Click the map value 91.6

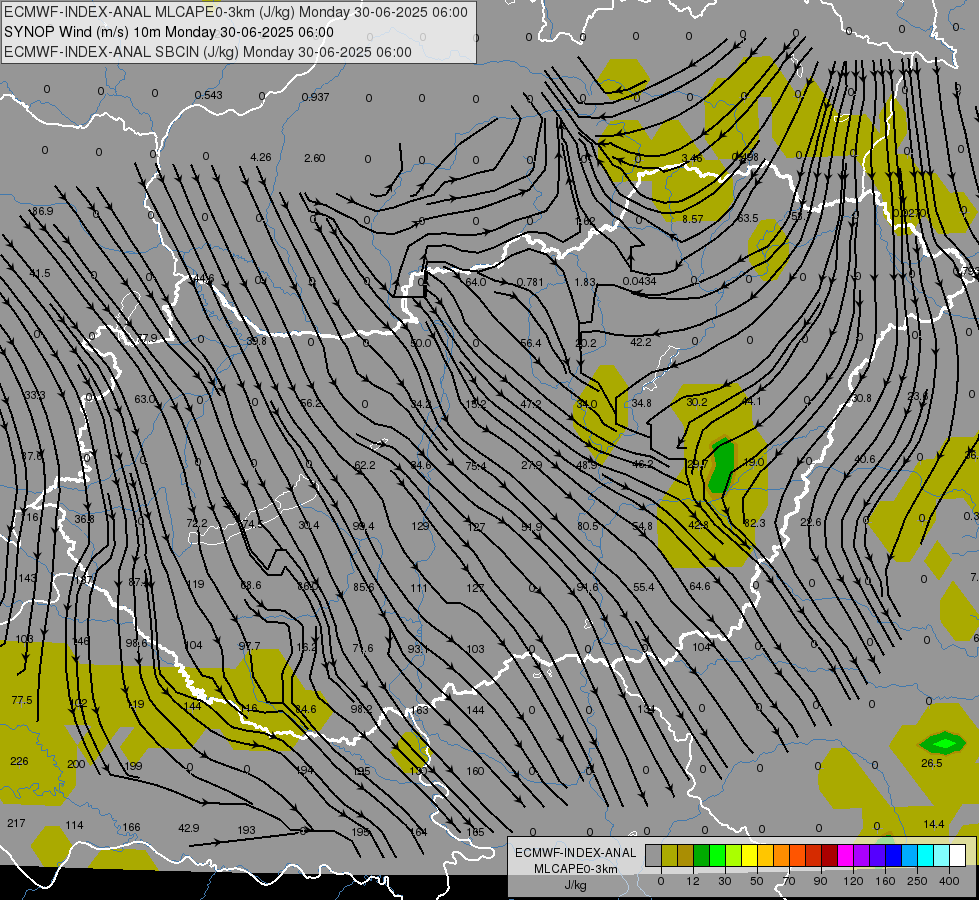588,586
